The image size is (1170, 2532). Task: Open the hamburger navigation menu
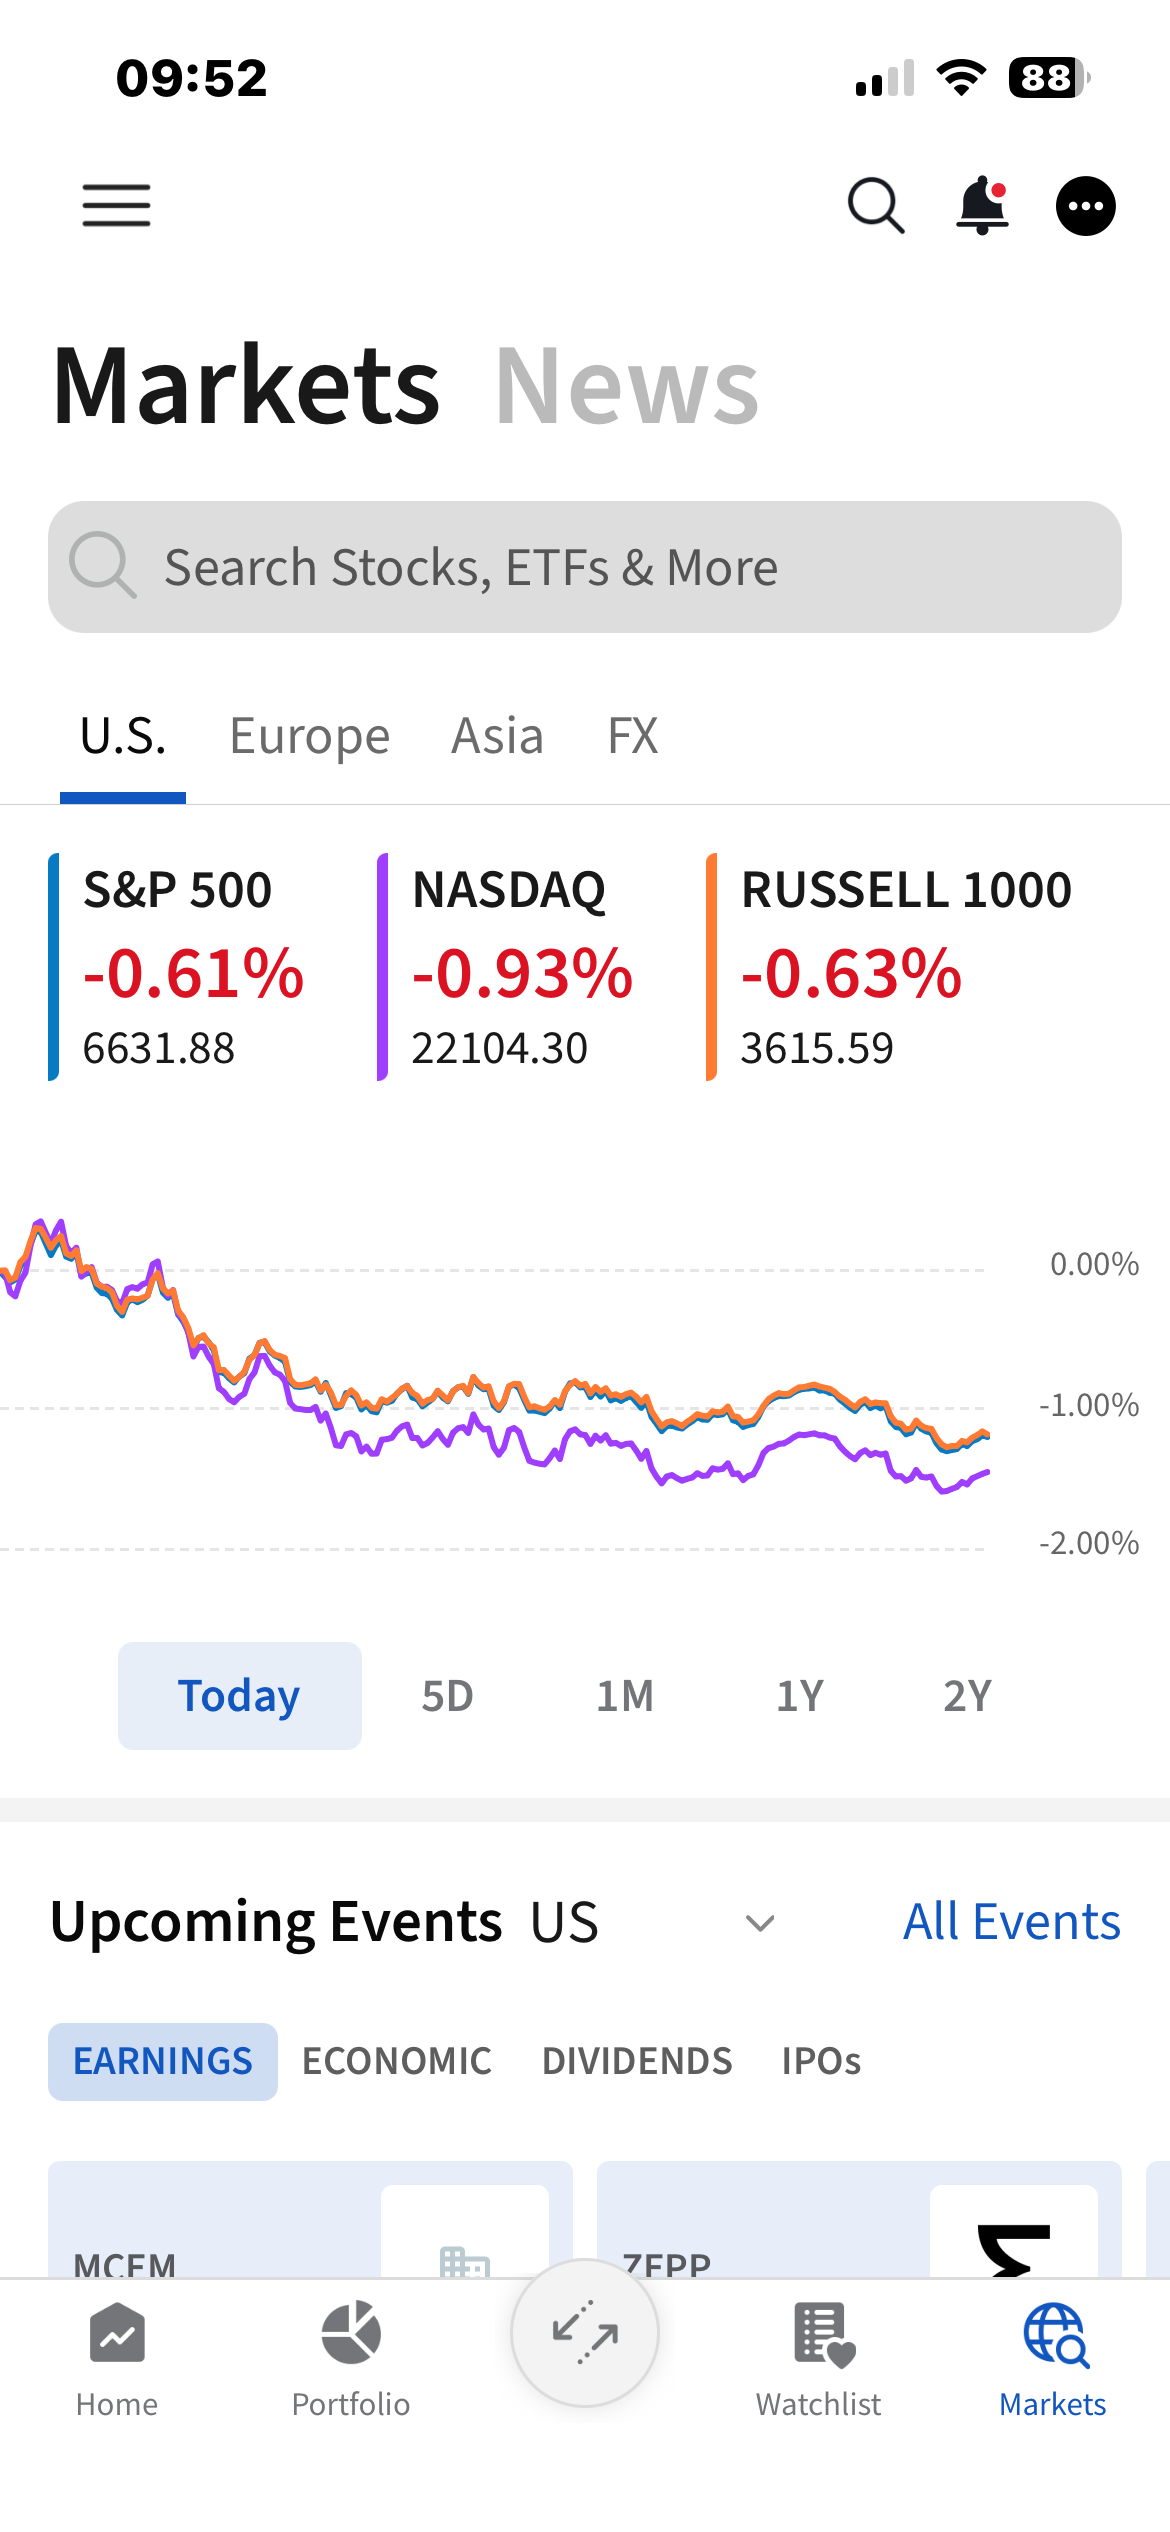[x=115, y=205]
